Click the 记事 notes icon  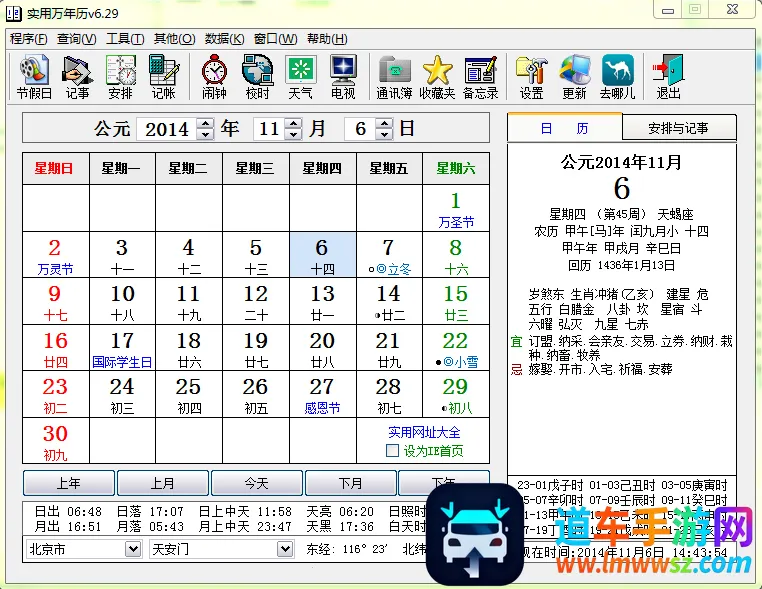(x=77, y=76)
